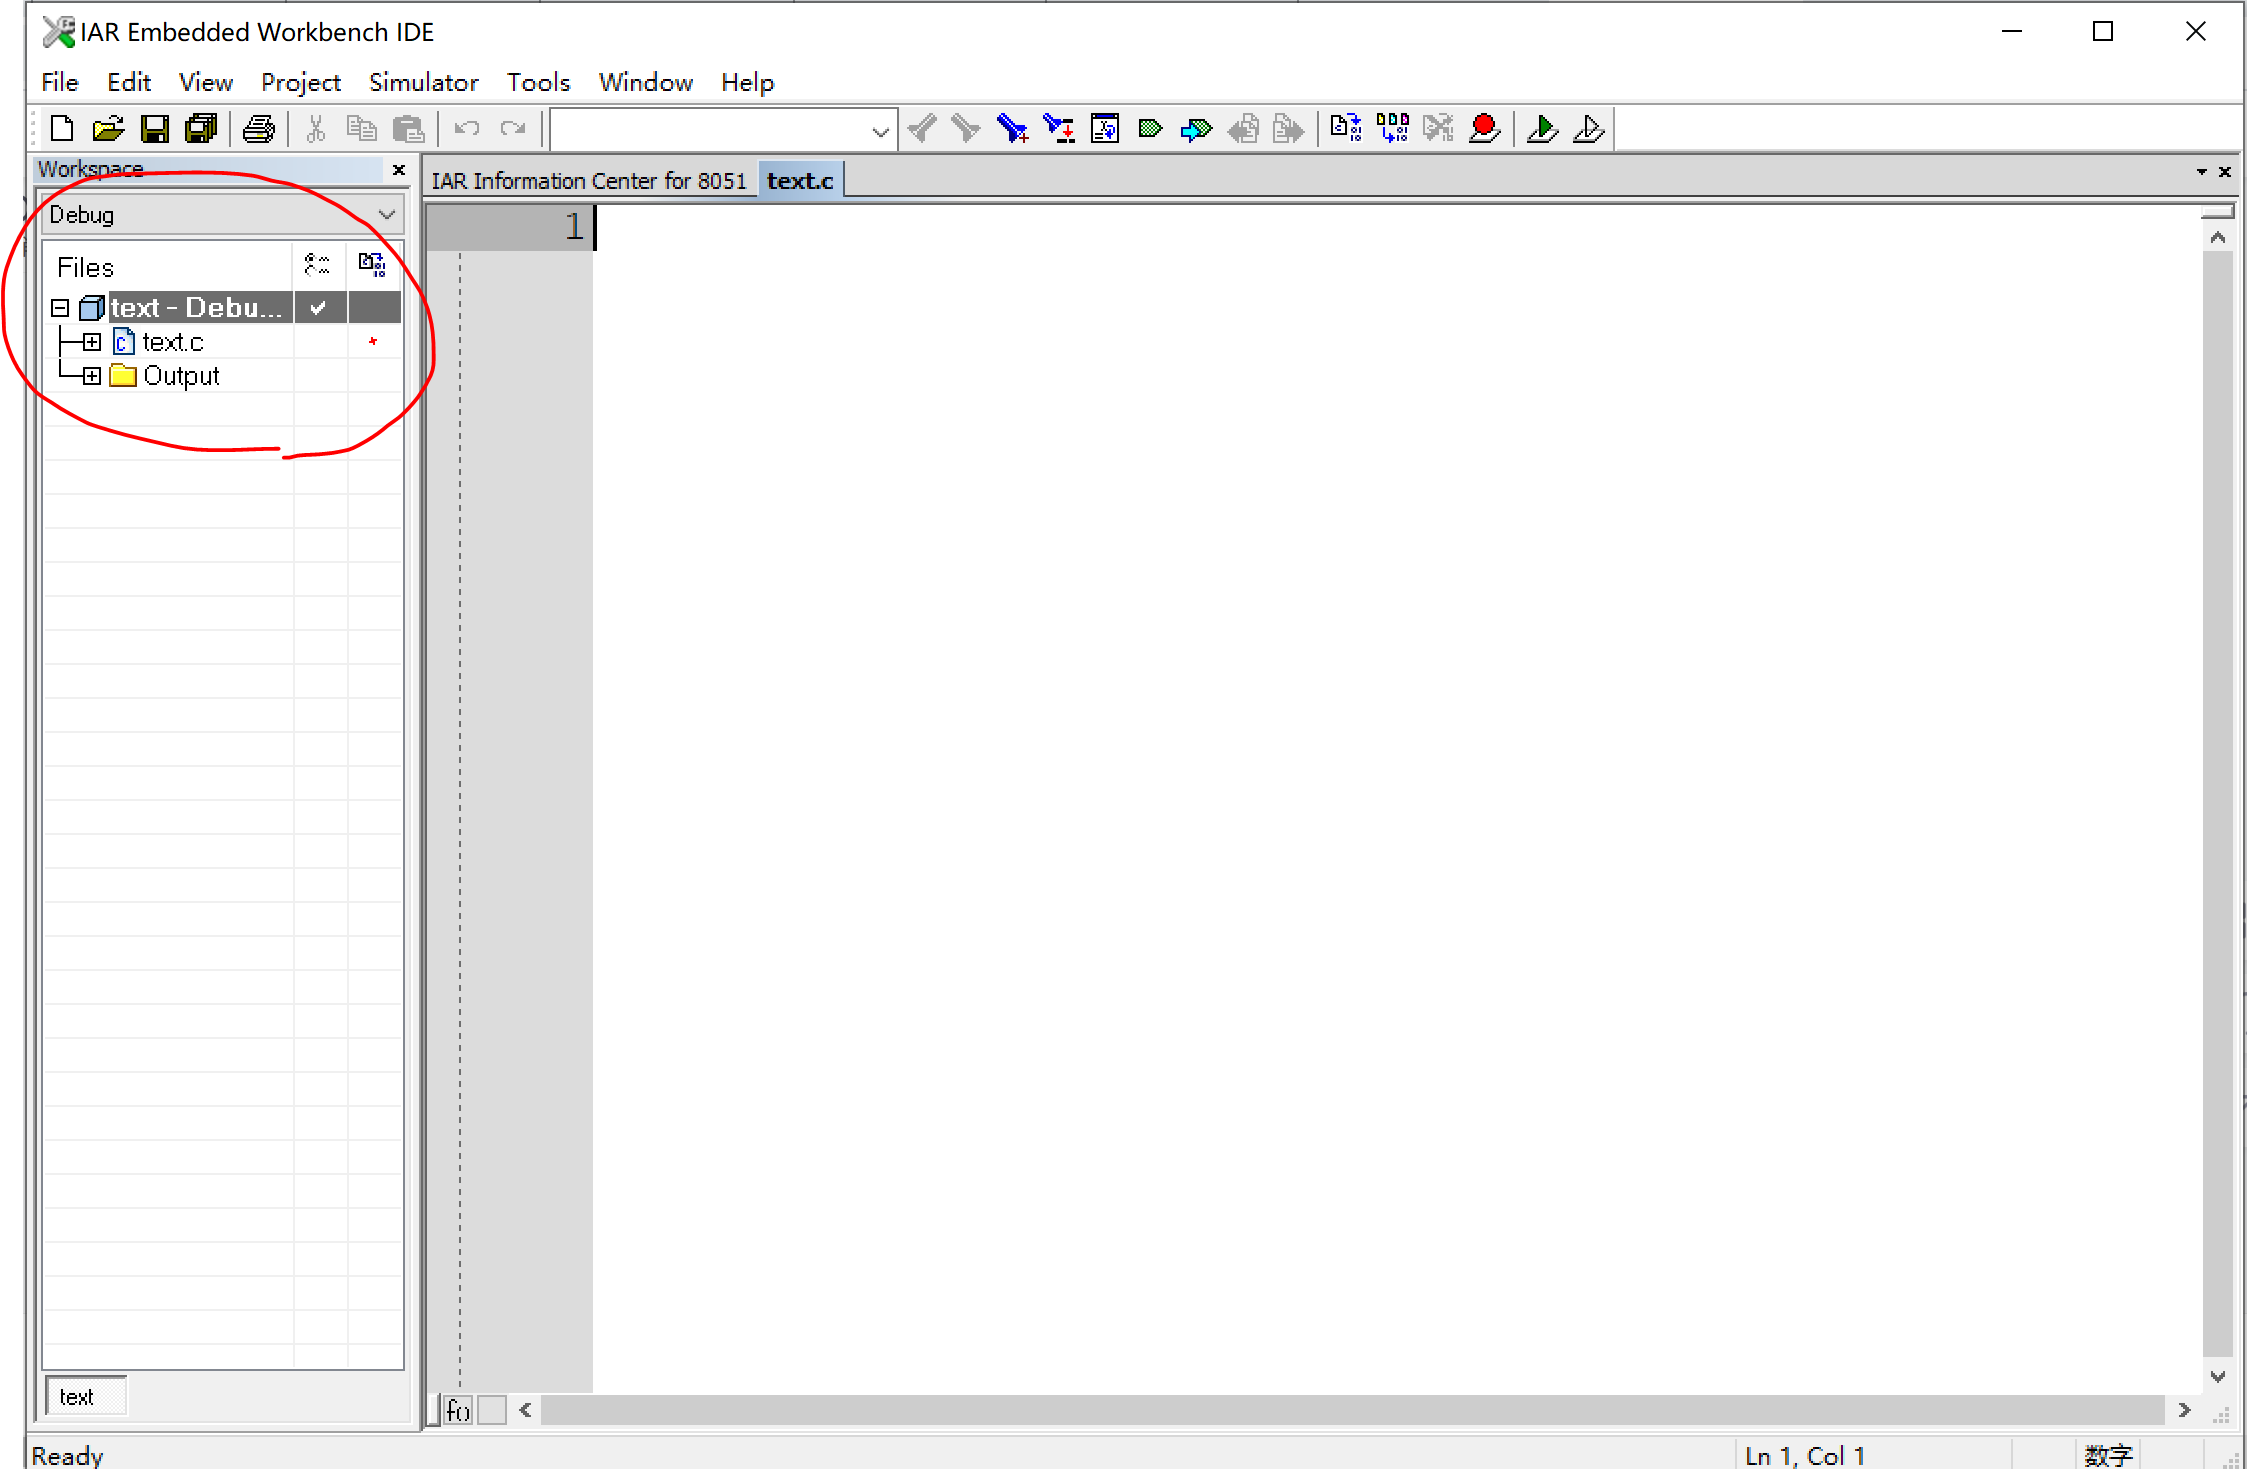Open the Simulator menu

[423, 82]
